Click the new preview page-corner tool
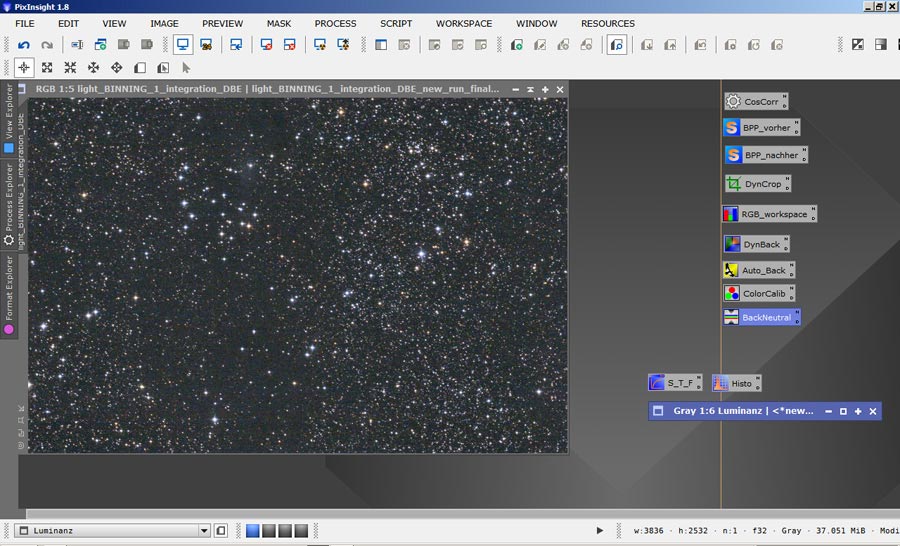This screenshot has width=900, height=546. point(139,68)
